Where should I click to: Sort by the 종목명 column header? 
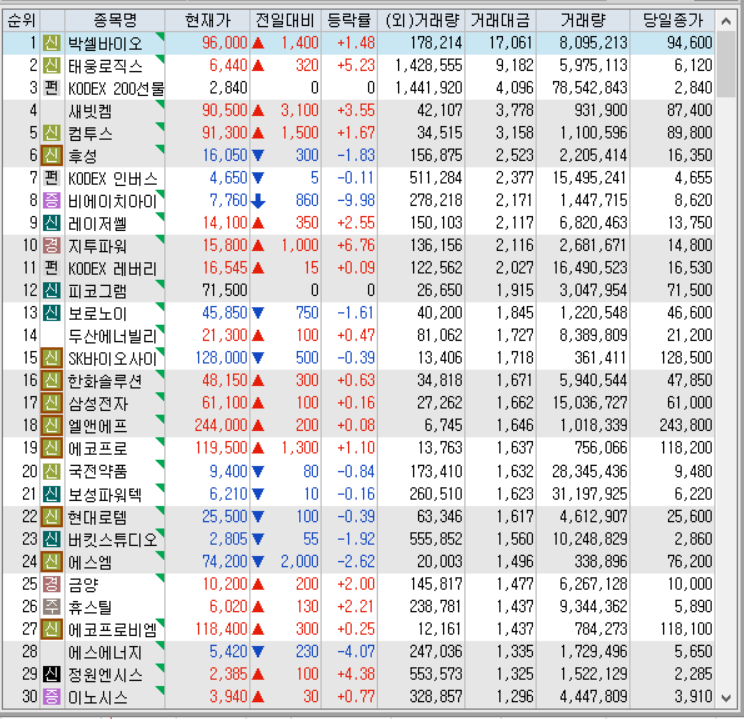click(115, 20)
